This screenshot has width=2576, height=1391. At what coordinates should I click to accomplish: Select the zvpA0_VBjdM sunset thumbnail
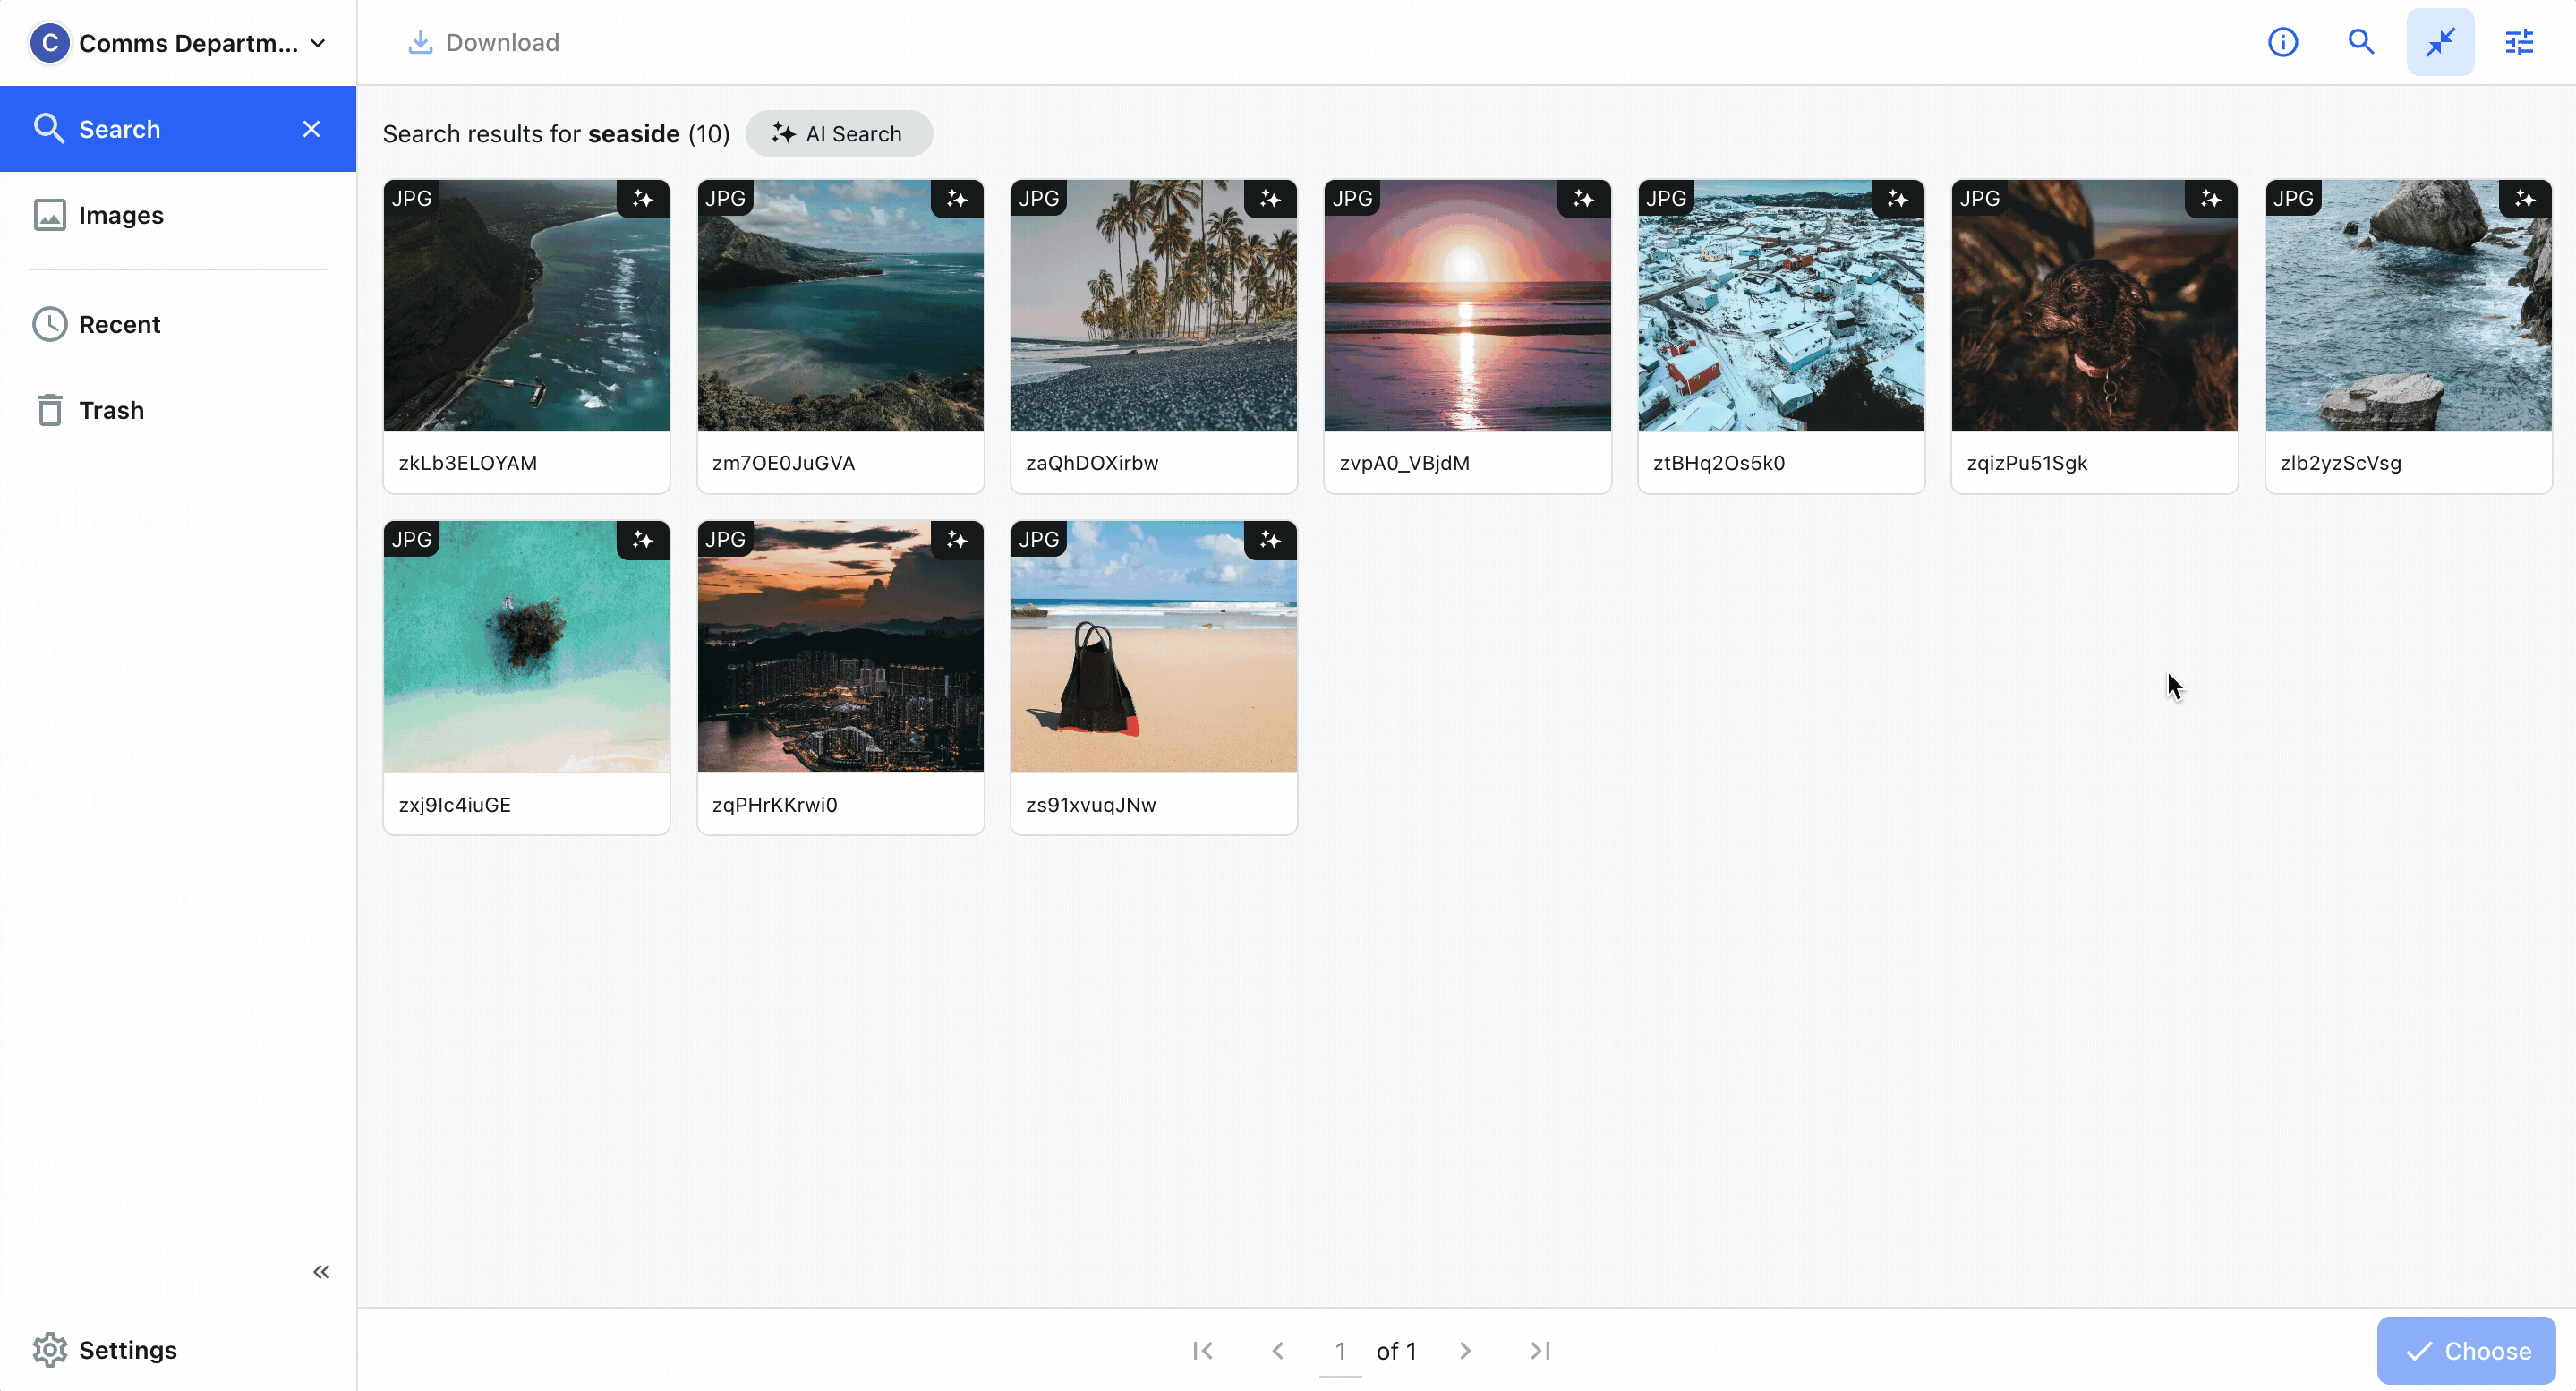pos(1467,305)
